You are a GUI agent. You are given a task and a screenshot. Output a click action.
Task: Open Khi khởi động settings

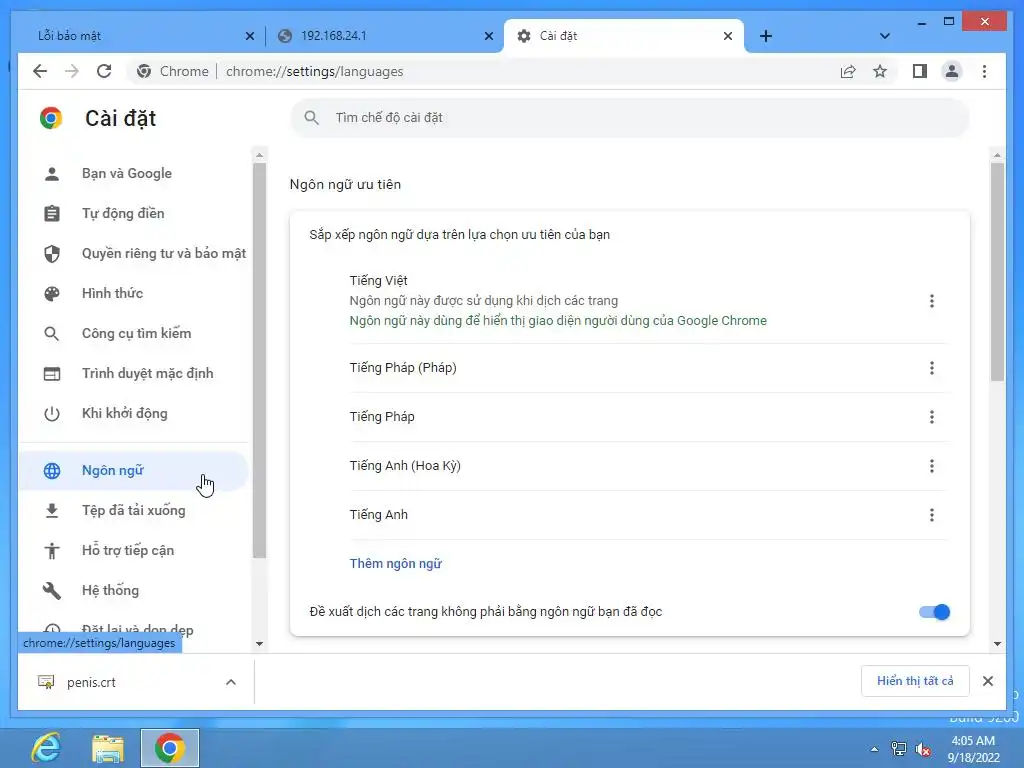[133, 413]
